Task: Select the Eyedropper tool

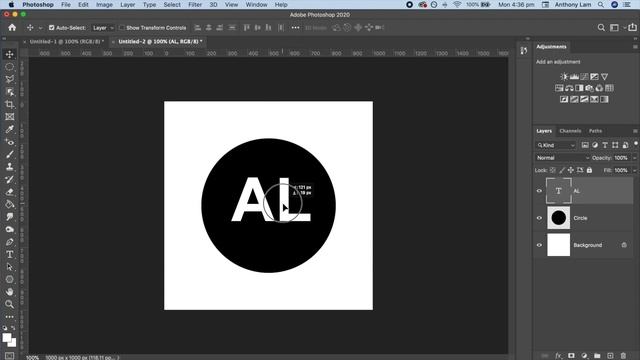Action: click(x=9, y=129)
